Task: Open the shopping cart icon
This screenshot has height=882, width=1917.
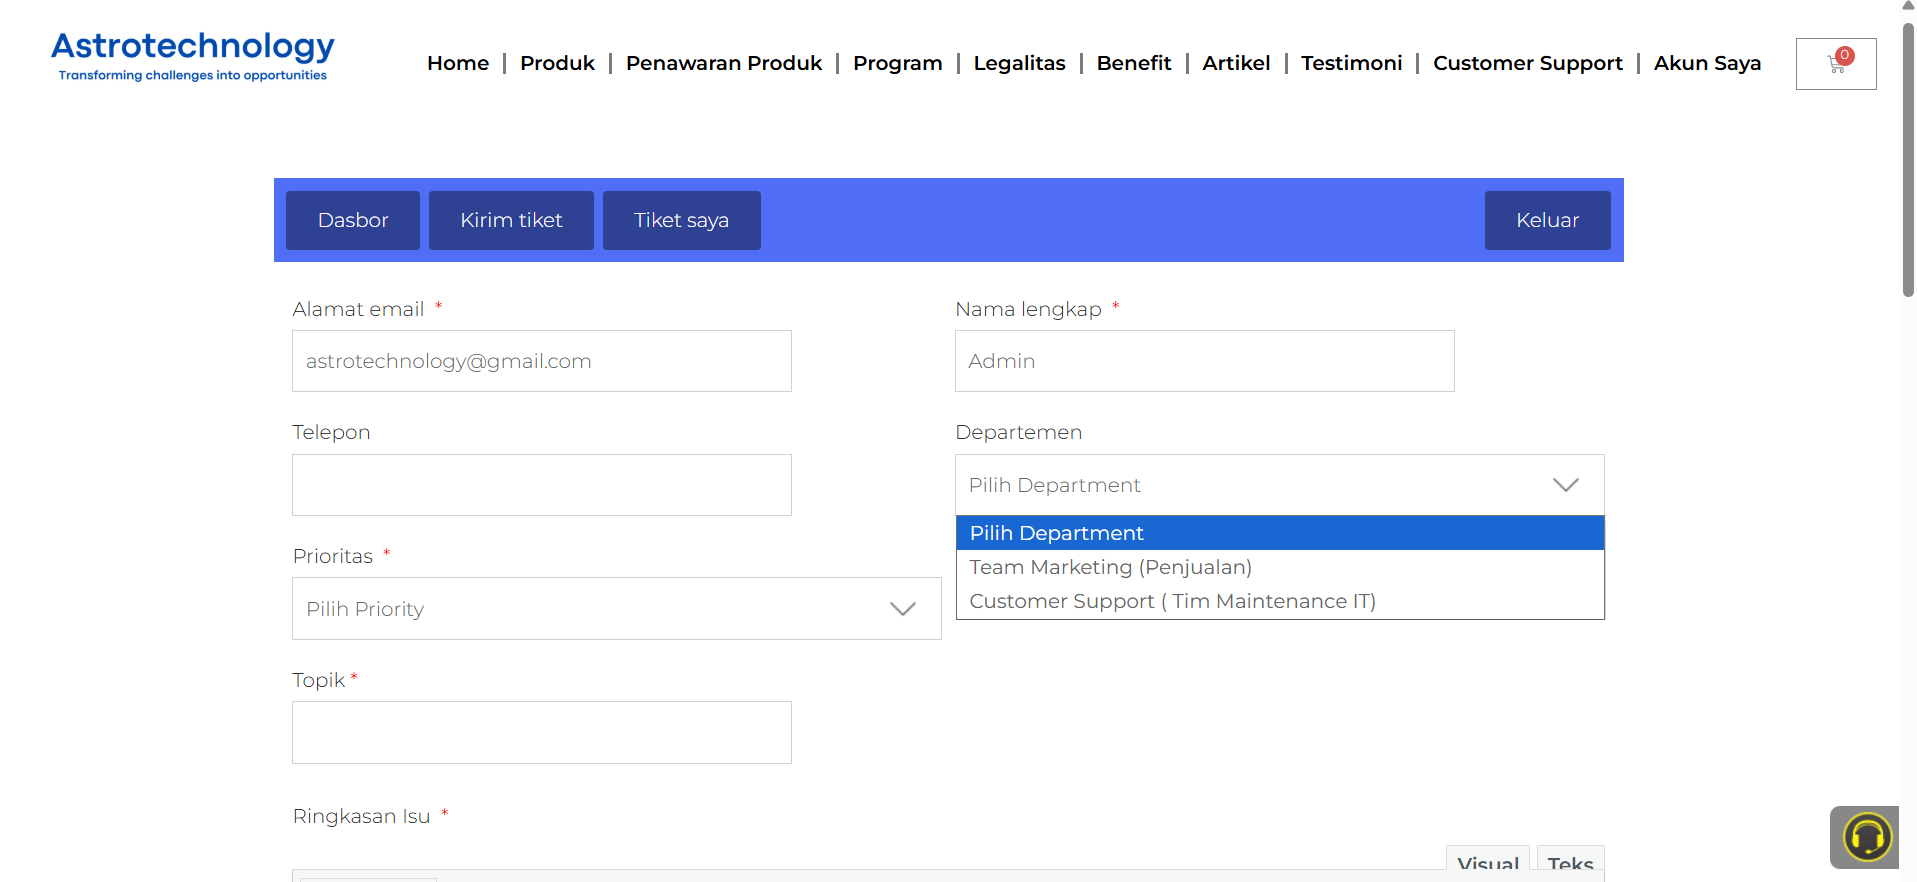Action: tap(1836, 64)
